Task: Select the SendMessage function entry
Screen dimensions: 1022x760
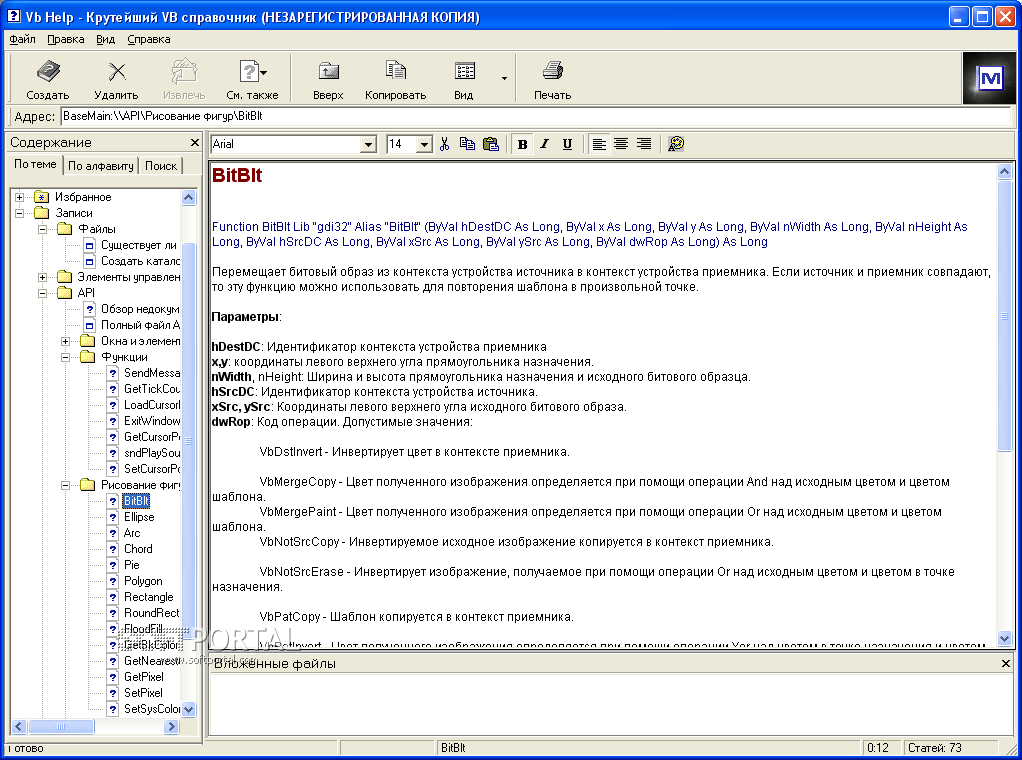Action: [151, 373]
